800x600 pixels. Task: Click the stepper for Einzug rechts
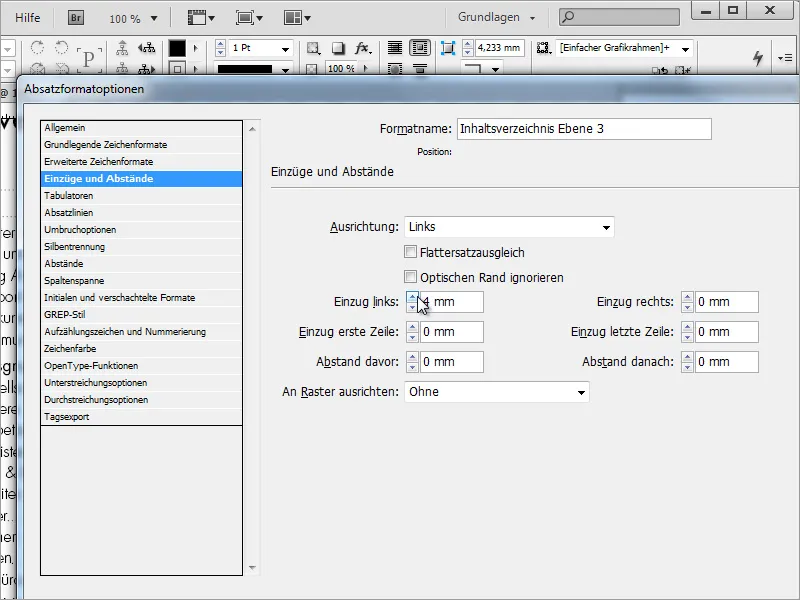687,302
